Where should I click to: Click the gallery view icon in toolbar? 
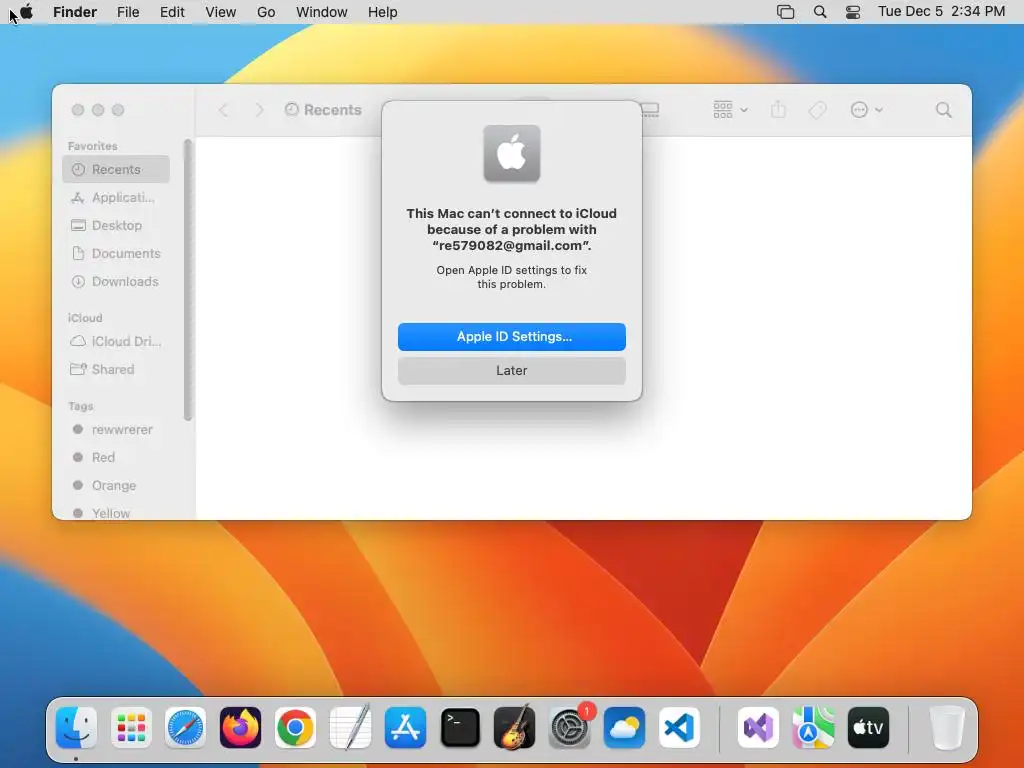[x=650, y=110]
